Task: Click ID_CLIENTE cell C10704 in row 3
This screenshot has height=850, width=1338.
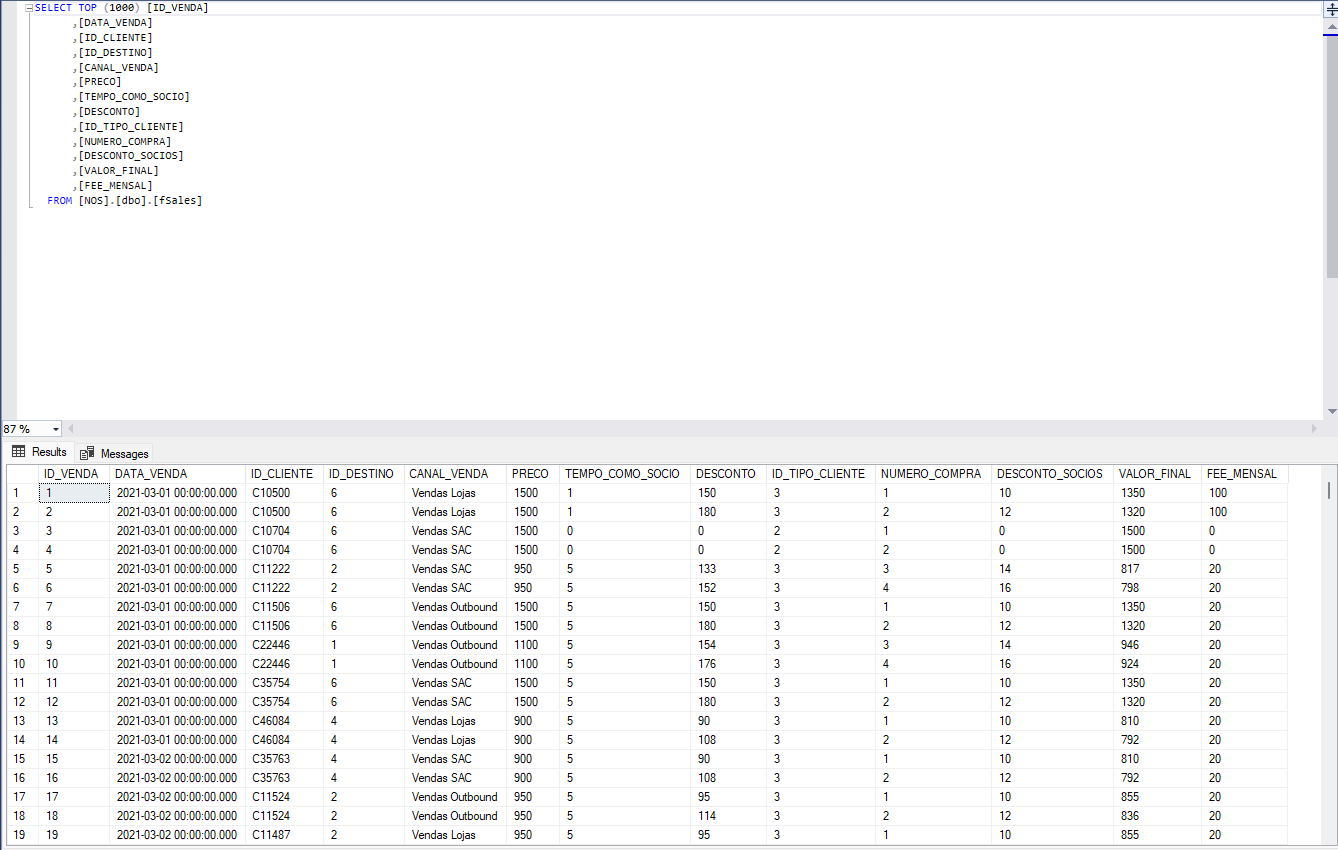Action: point(285,531)
